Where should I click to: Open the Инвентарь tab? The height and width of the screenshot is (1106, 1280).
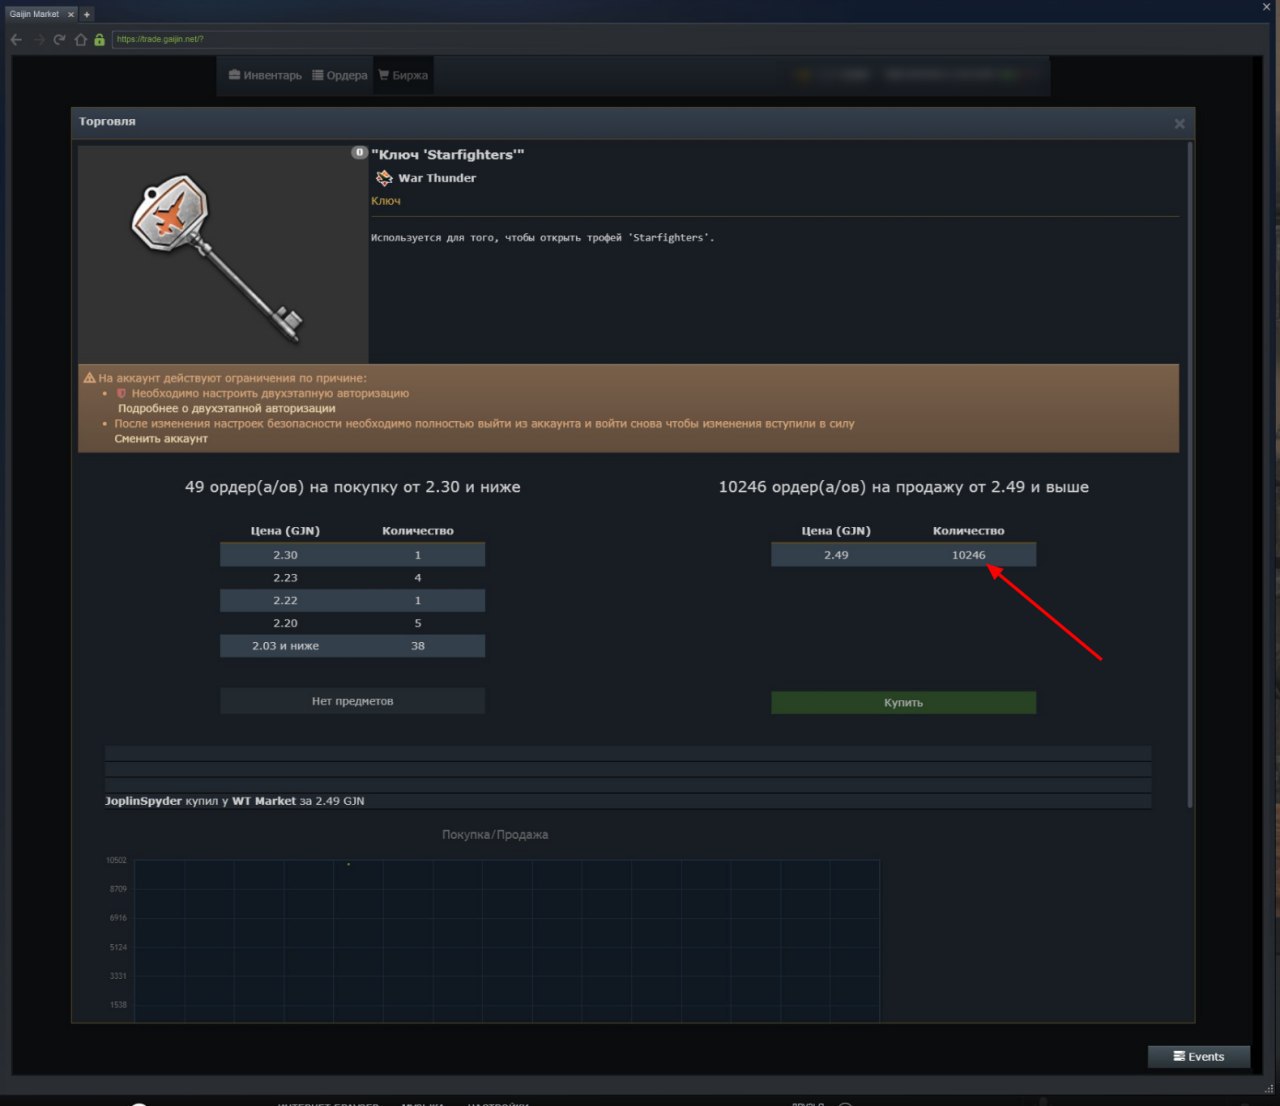point(265,75)
